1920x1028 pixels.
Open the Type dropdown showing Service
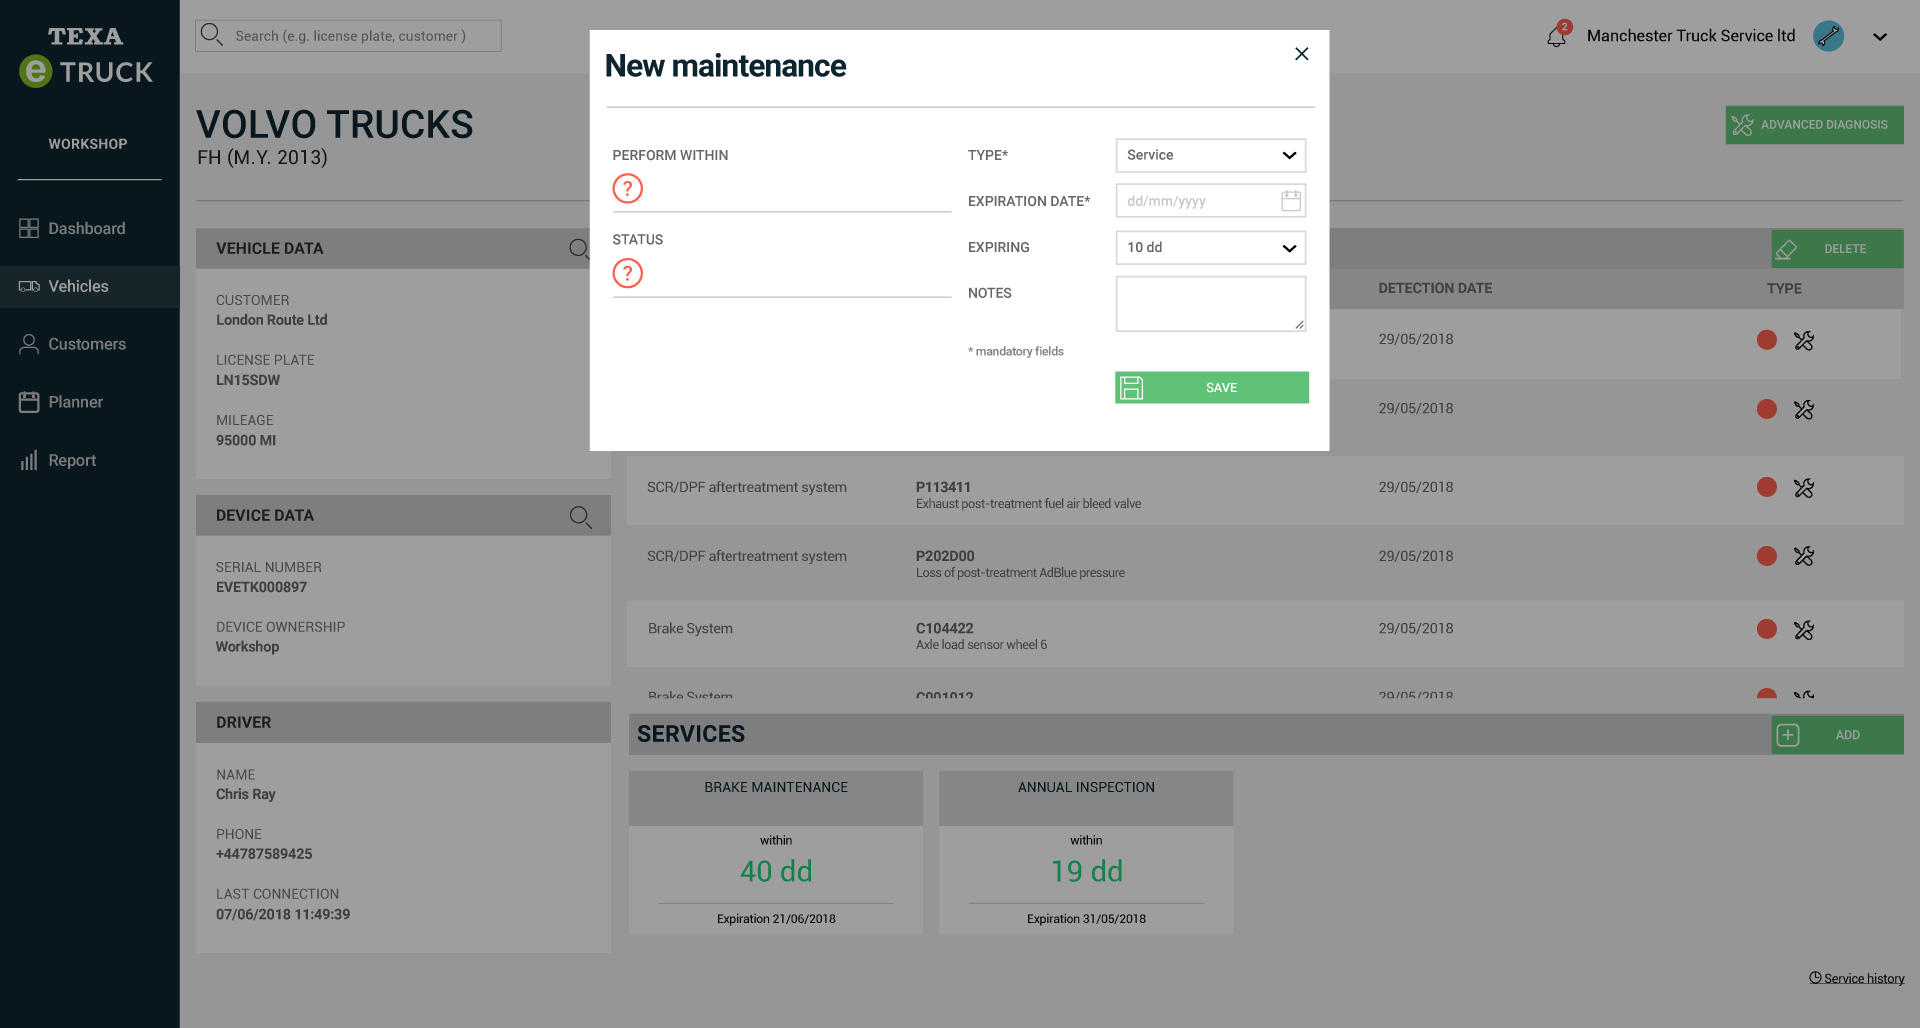click(1210, 155)
